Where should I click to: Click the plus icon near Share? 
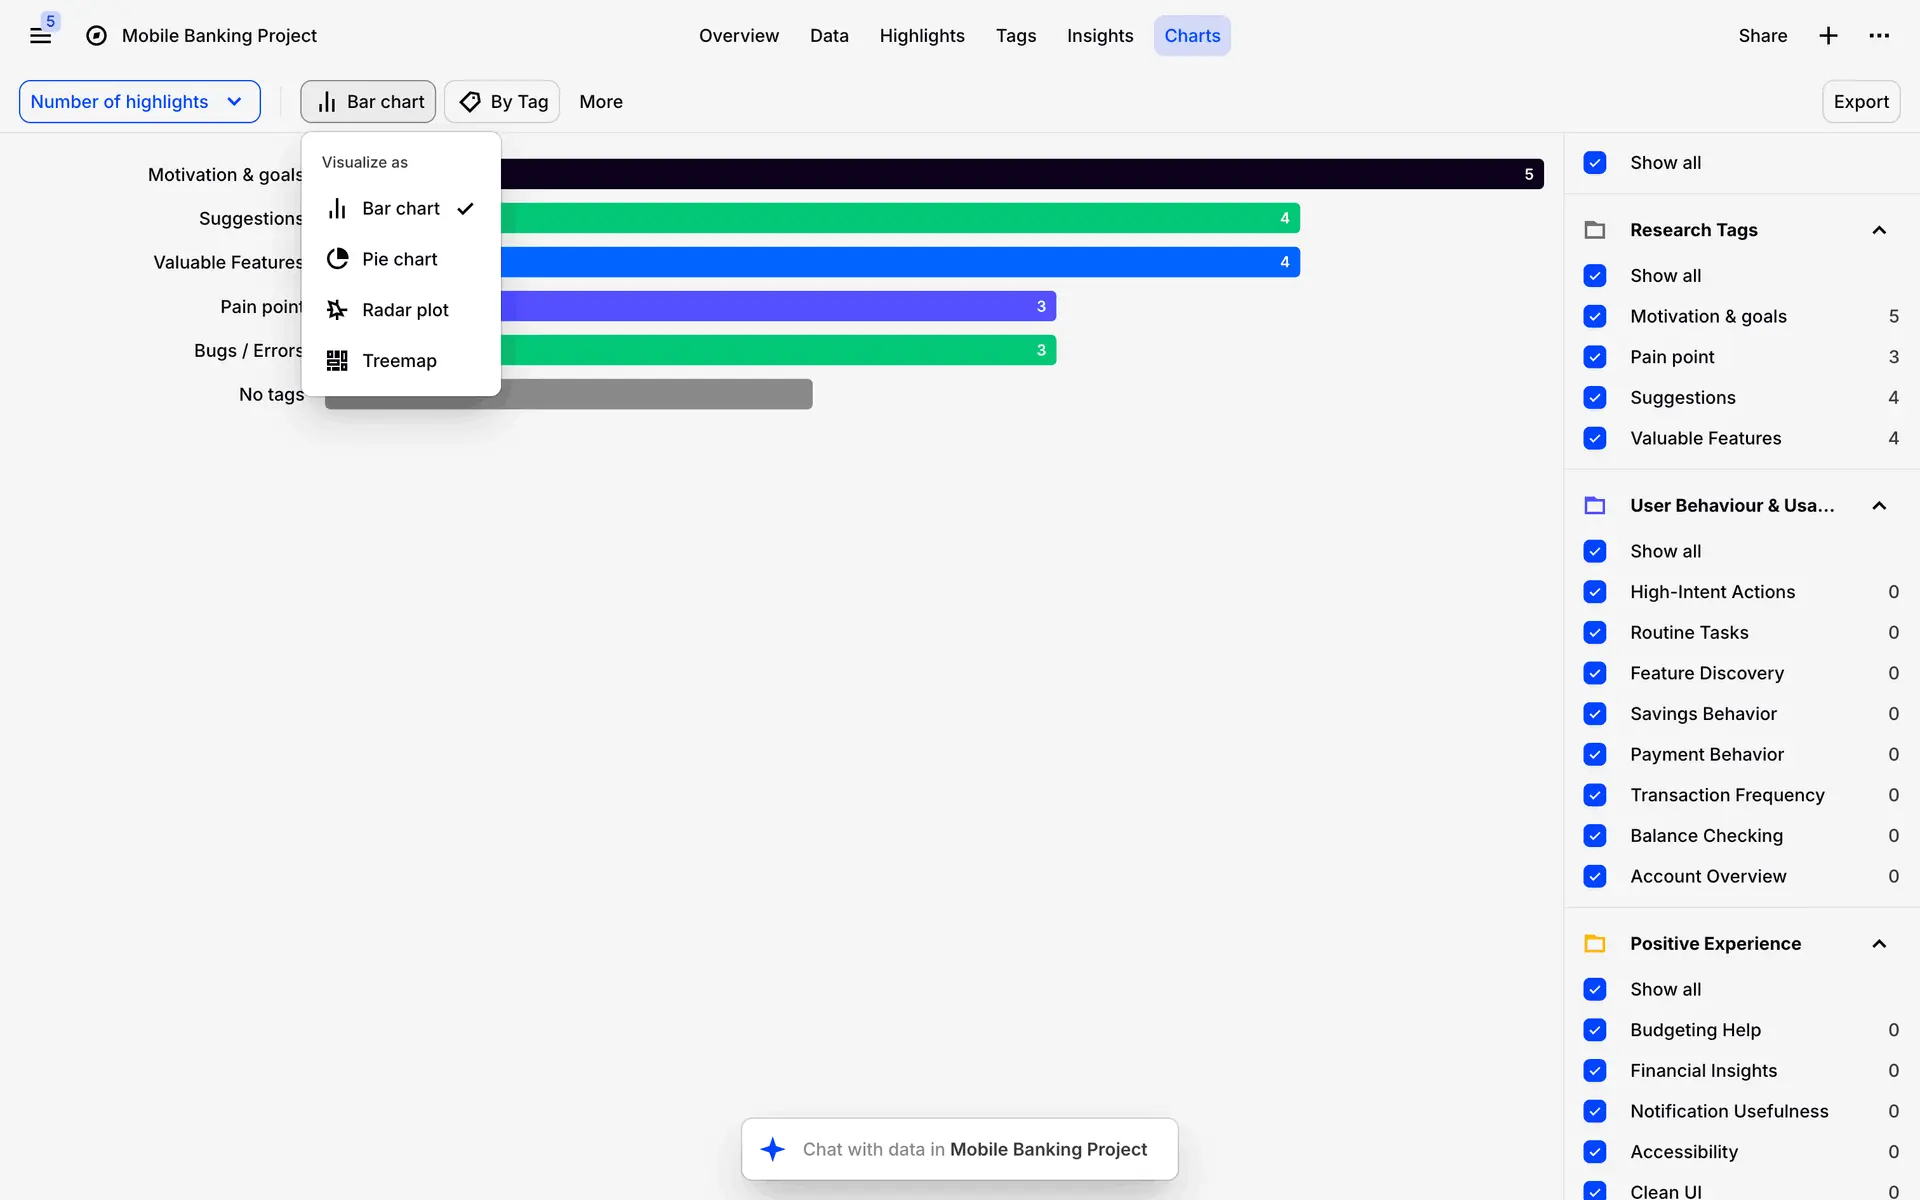coord(1828,36)
